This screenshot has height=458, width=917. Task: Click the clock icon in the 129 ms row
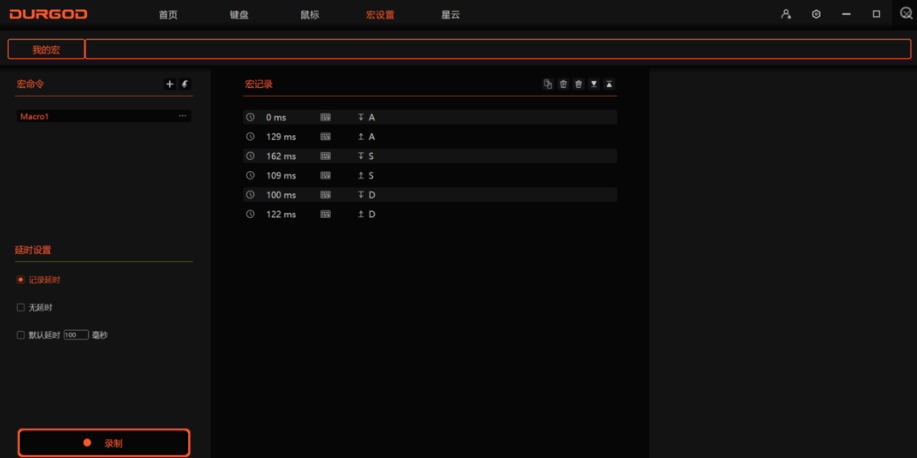pos(250,136)
